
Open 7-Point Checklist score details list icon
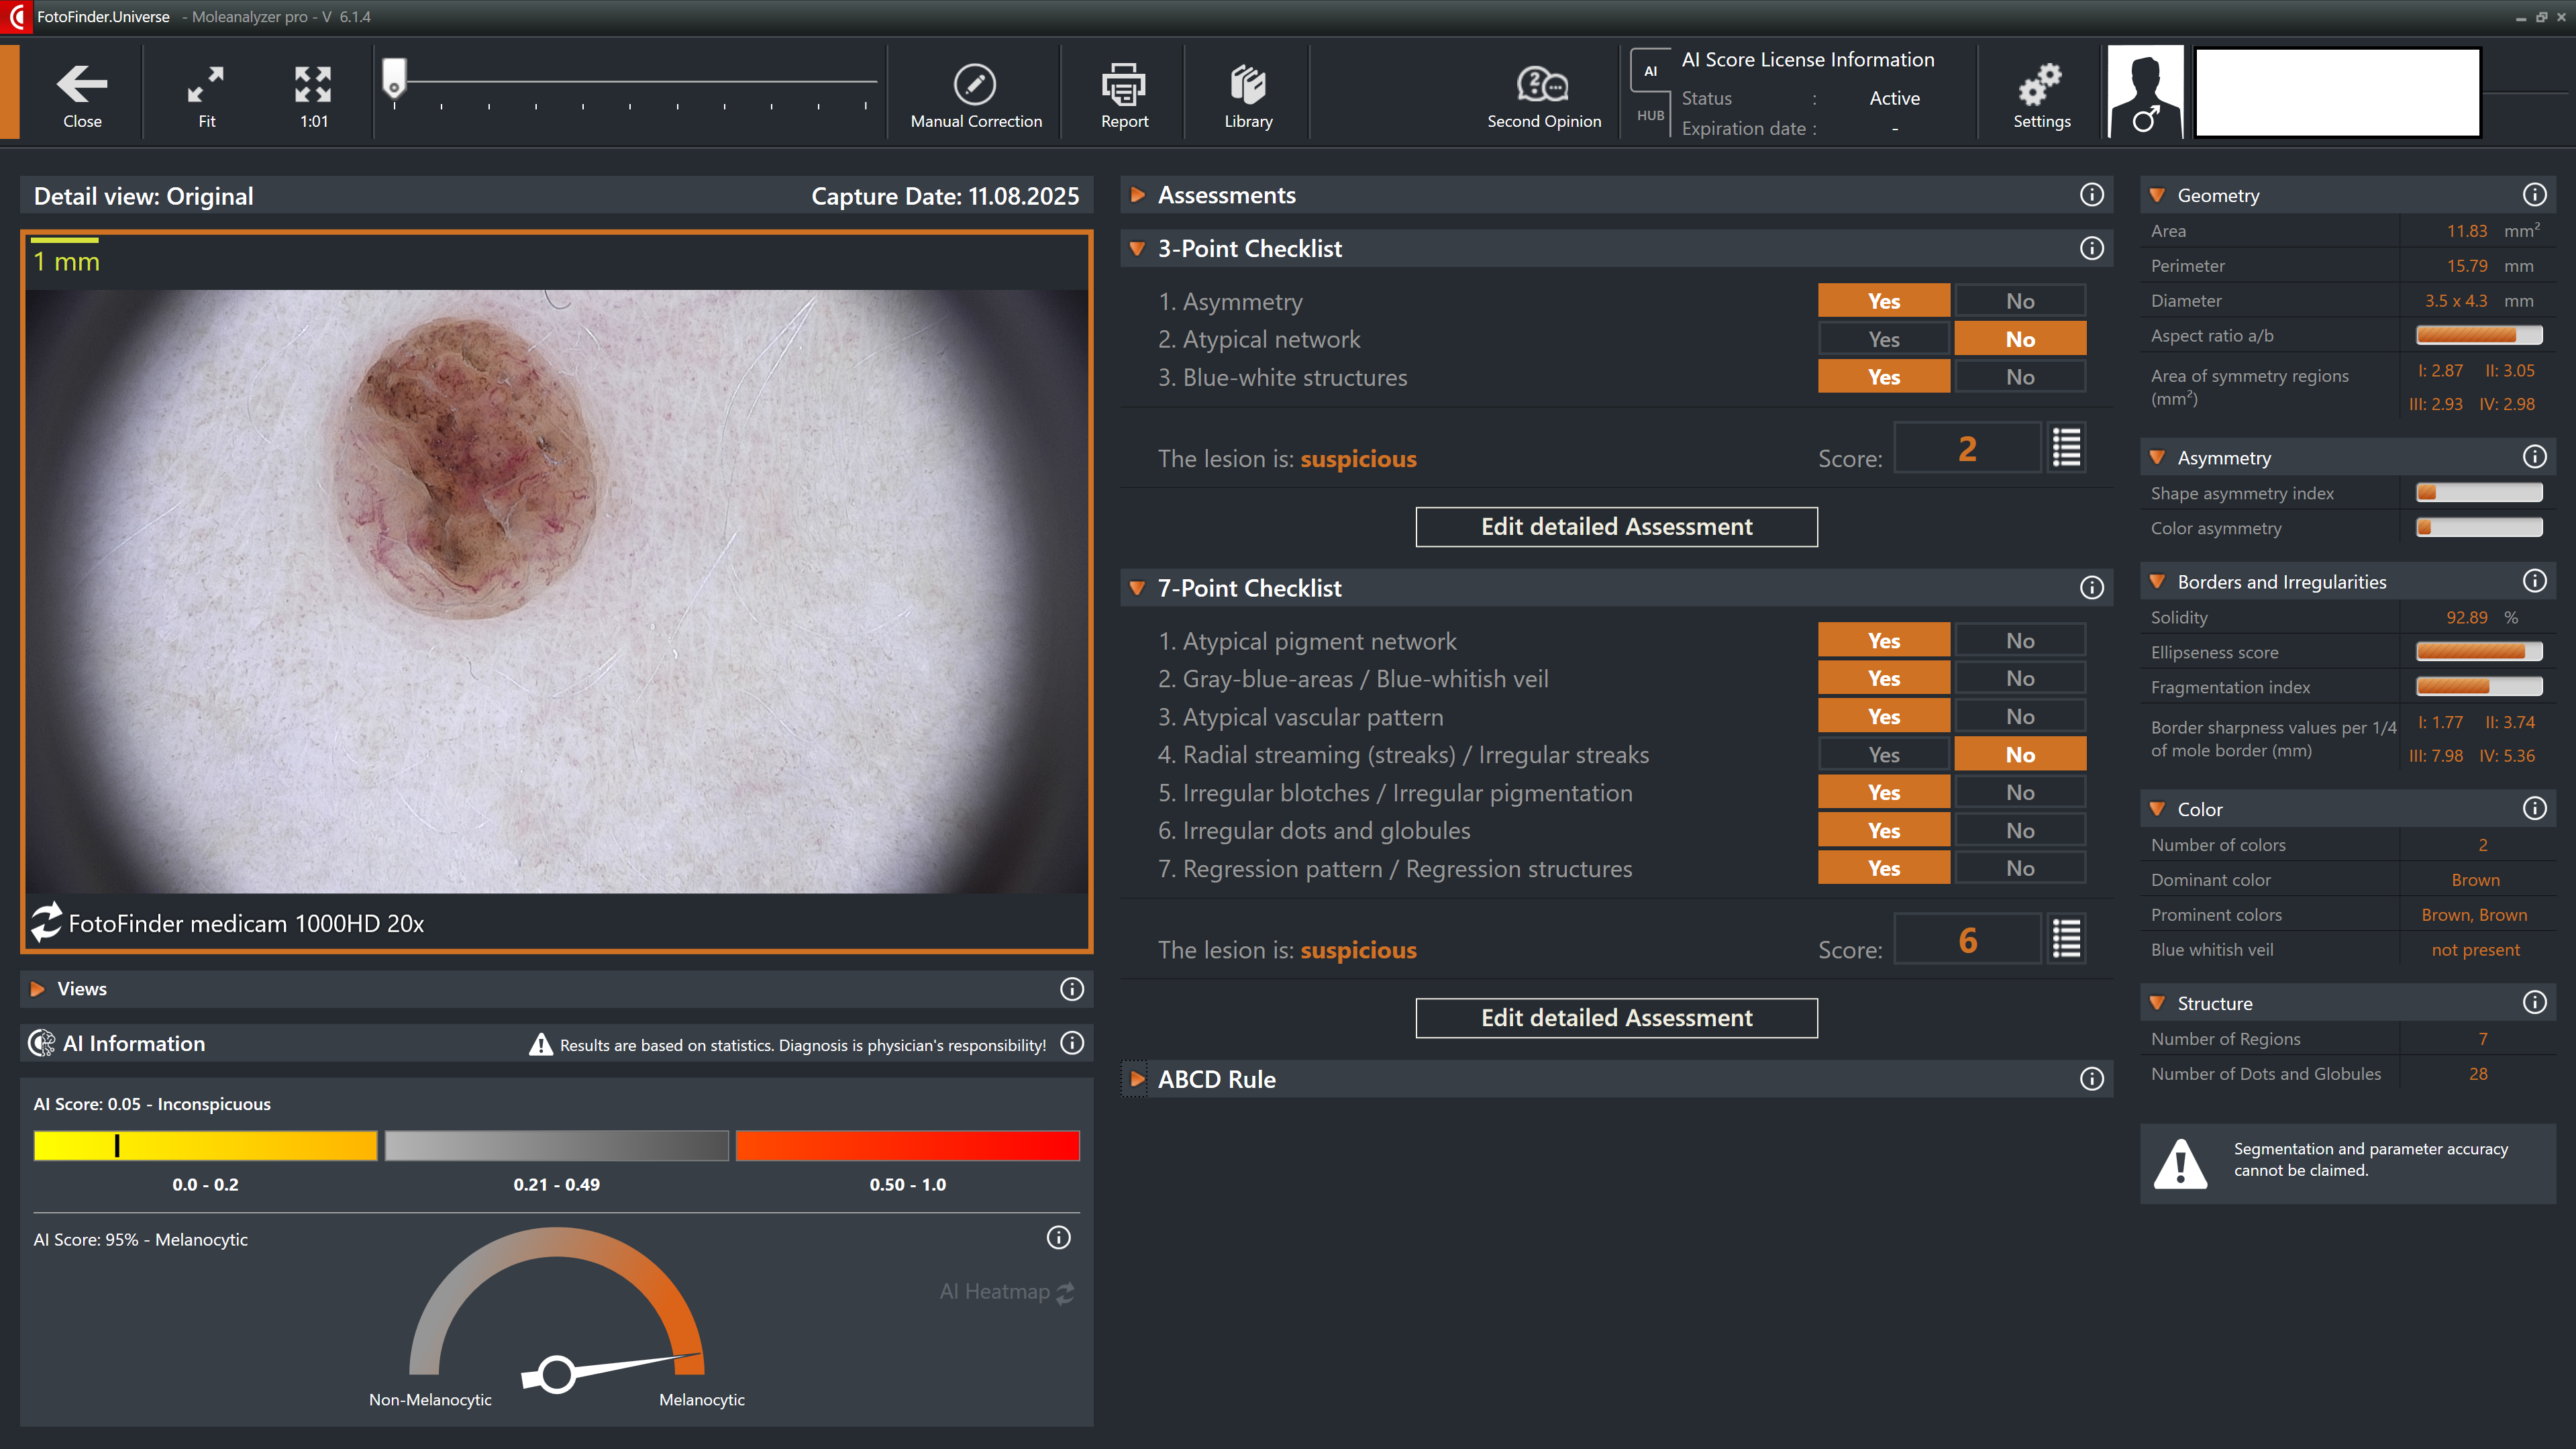2066,940
